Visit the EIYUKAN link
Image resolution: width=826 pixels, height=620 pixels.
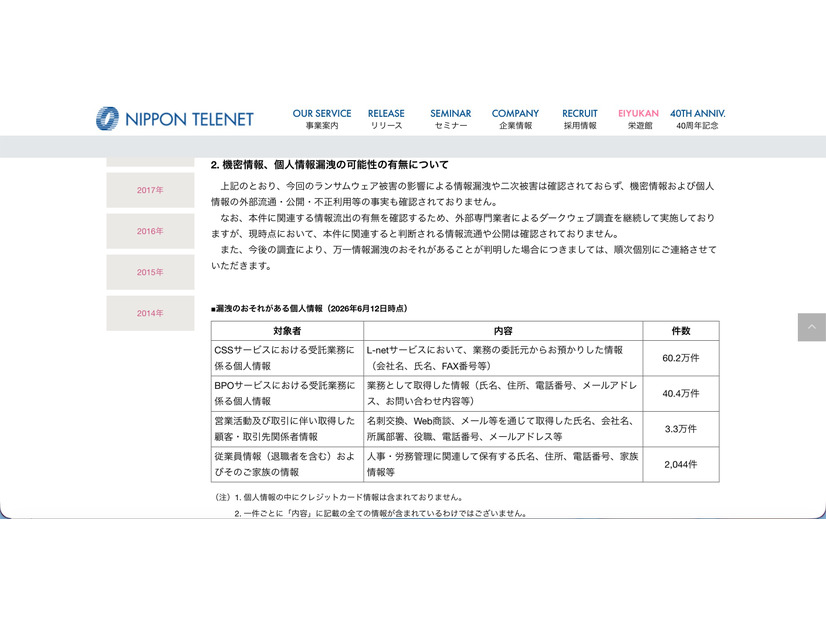[638, 119]
